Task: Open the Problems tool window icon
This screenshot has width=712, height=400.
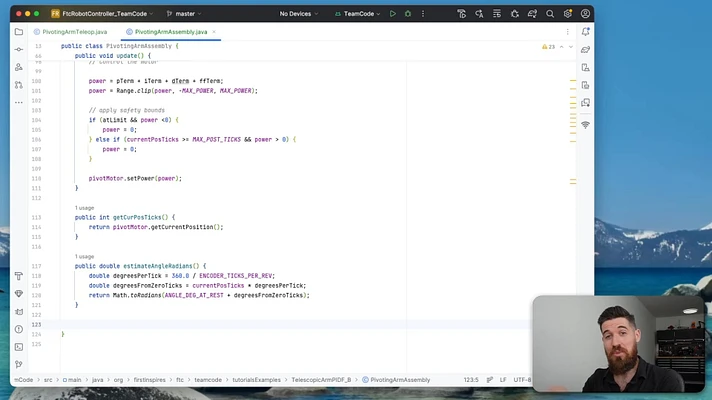Action: tap(19, 329)
